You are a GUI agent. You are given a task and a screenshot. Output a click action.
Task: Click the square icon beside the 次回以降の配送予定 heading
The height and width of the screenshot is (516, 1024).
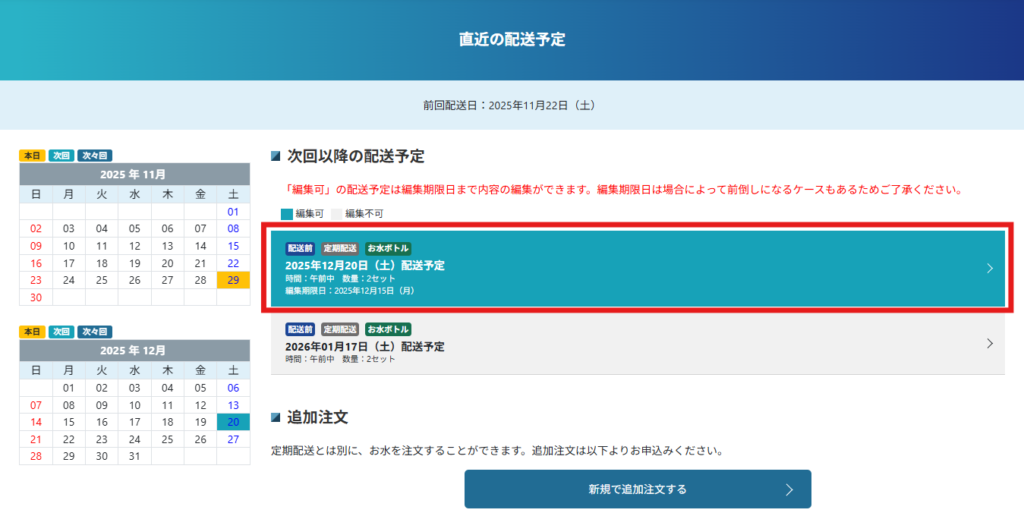[x=276, y=156]
